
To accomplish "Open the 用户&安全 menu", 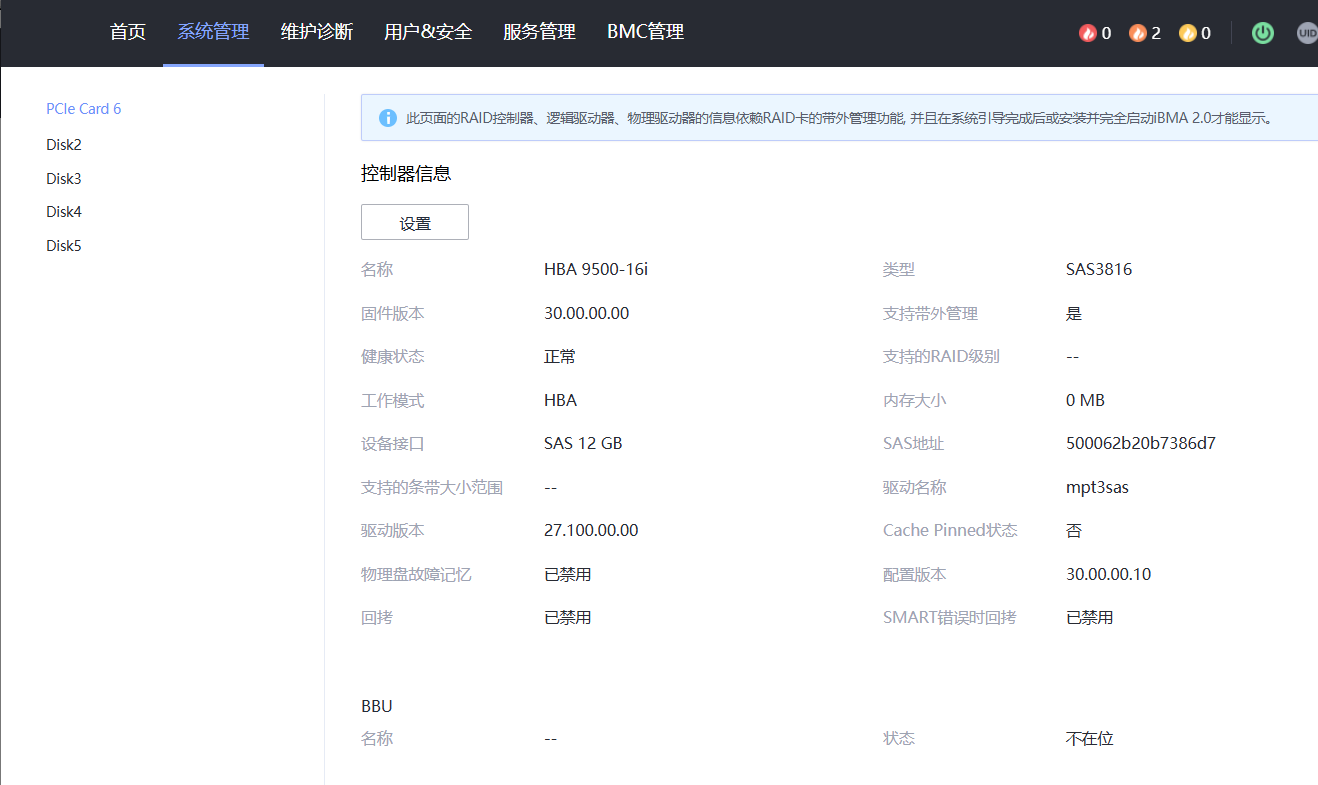I will 427,31.
